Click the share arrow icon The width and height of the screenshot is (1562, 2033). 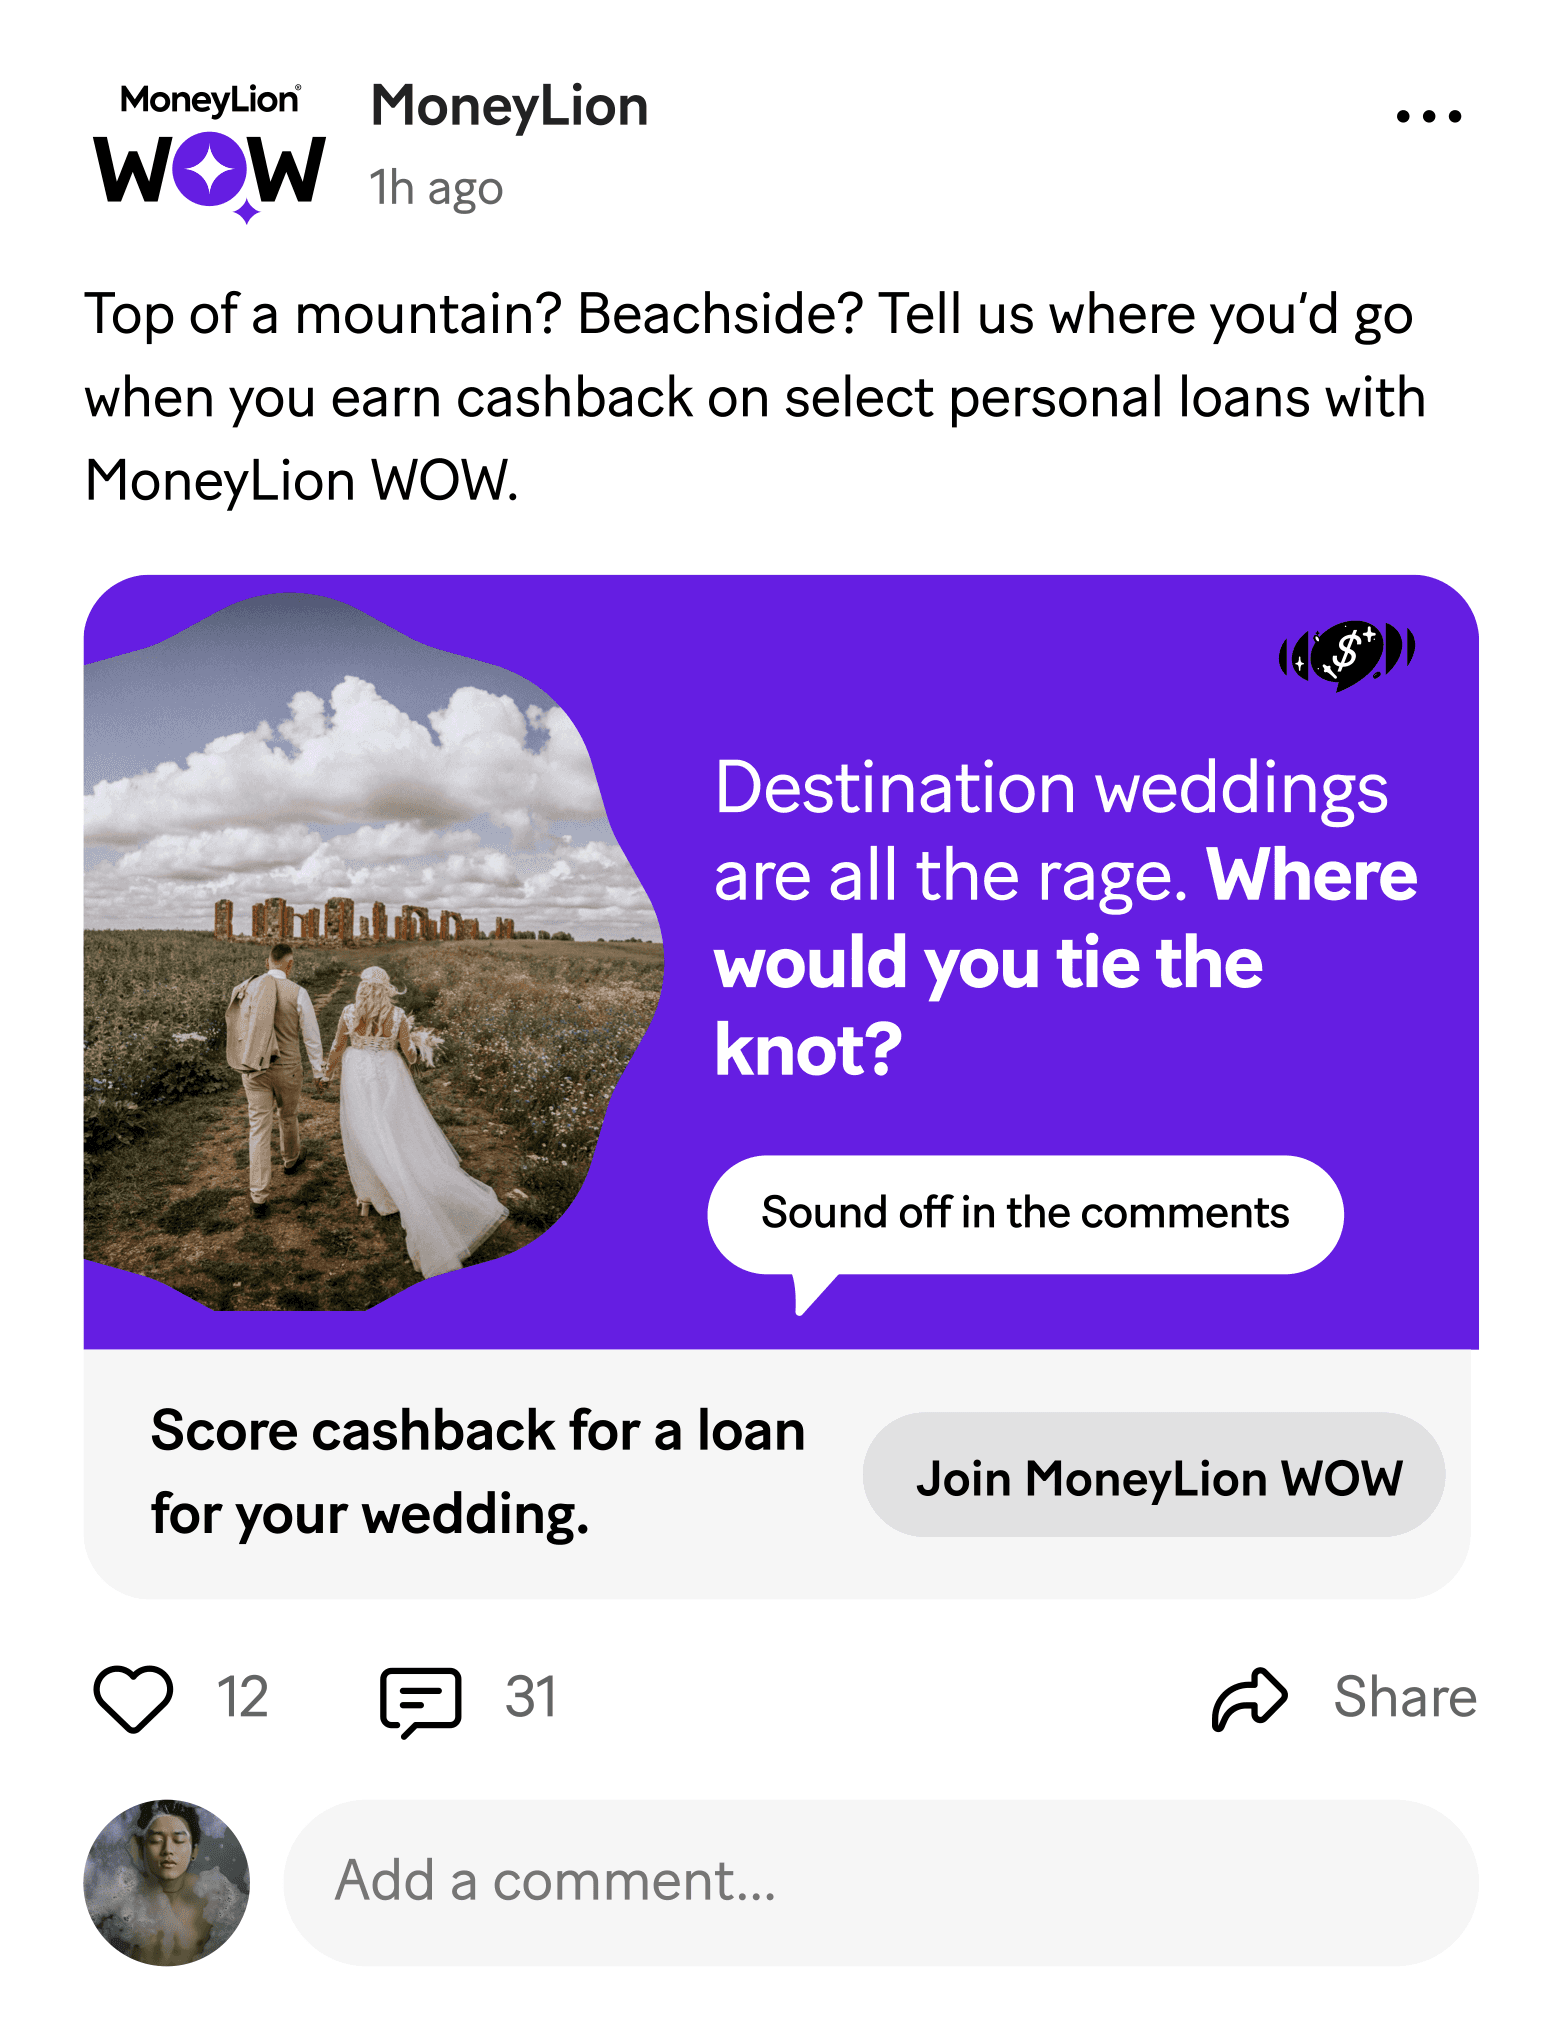(x=1249, y=1698)
